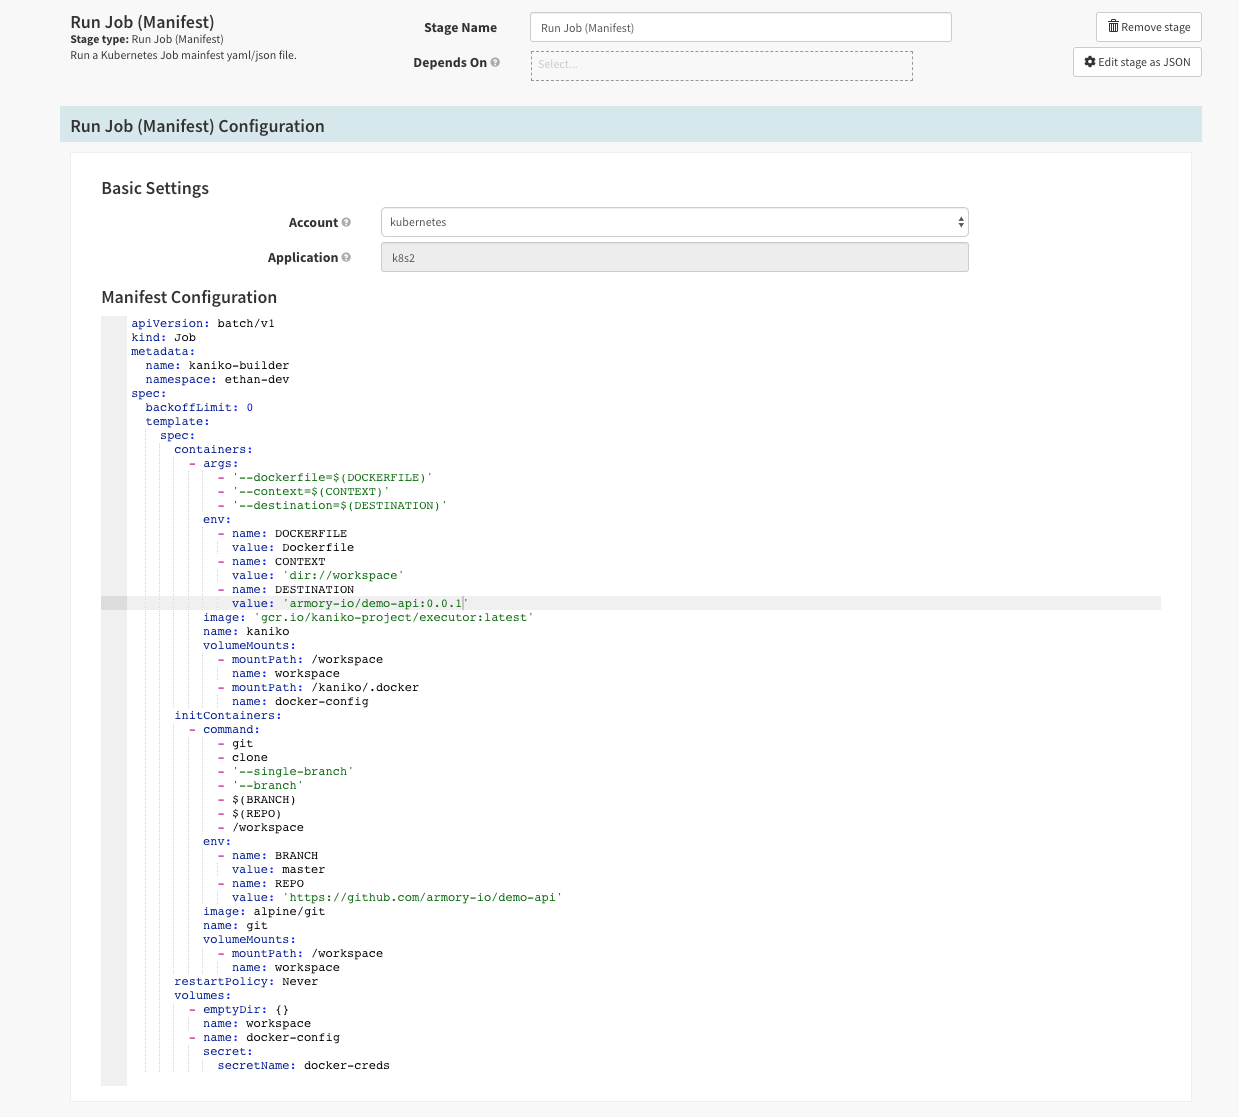Click the help icon next to Account
This screenshot has height=1117, width=1239.
[x=347, y=222]
